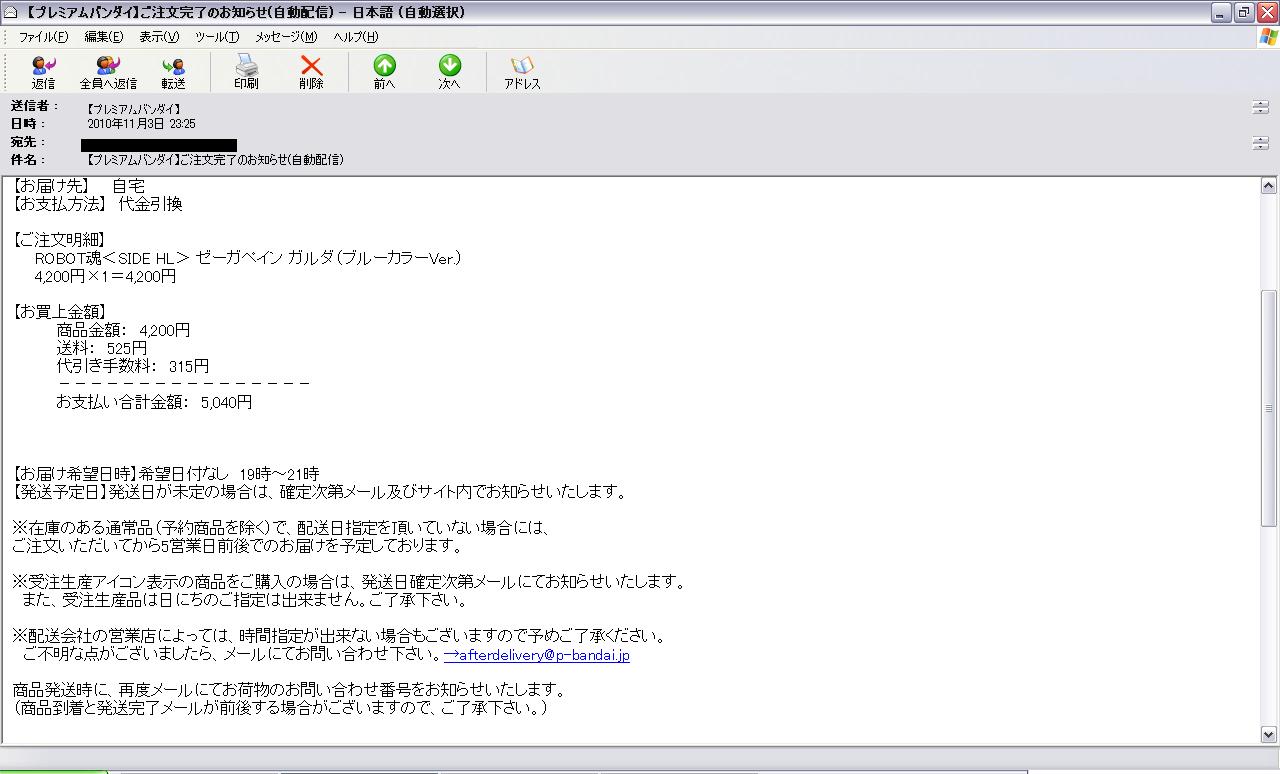The image size is (1280, 774).
Task: Click the recipient row expand button
Action: 1260,143
